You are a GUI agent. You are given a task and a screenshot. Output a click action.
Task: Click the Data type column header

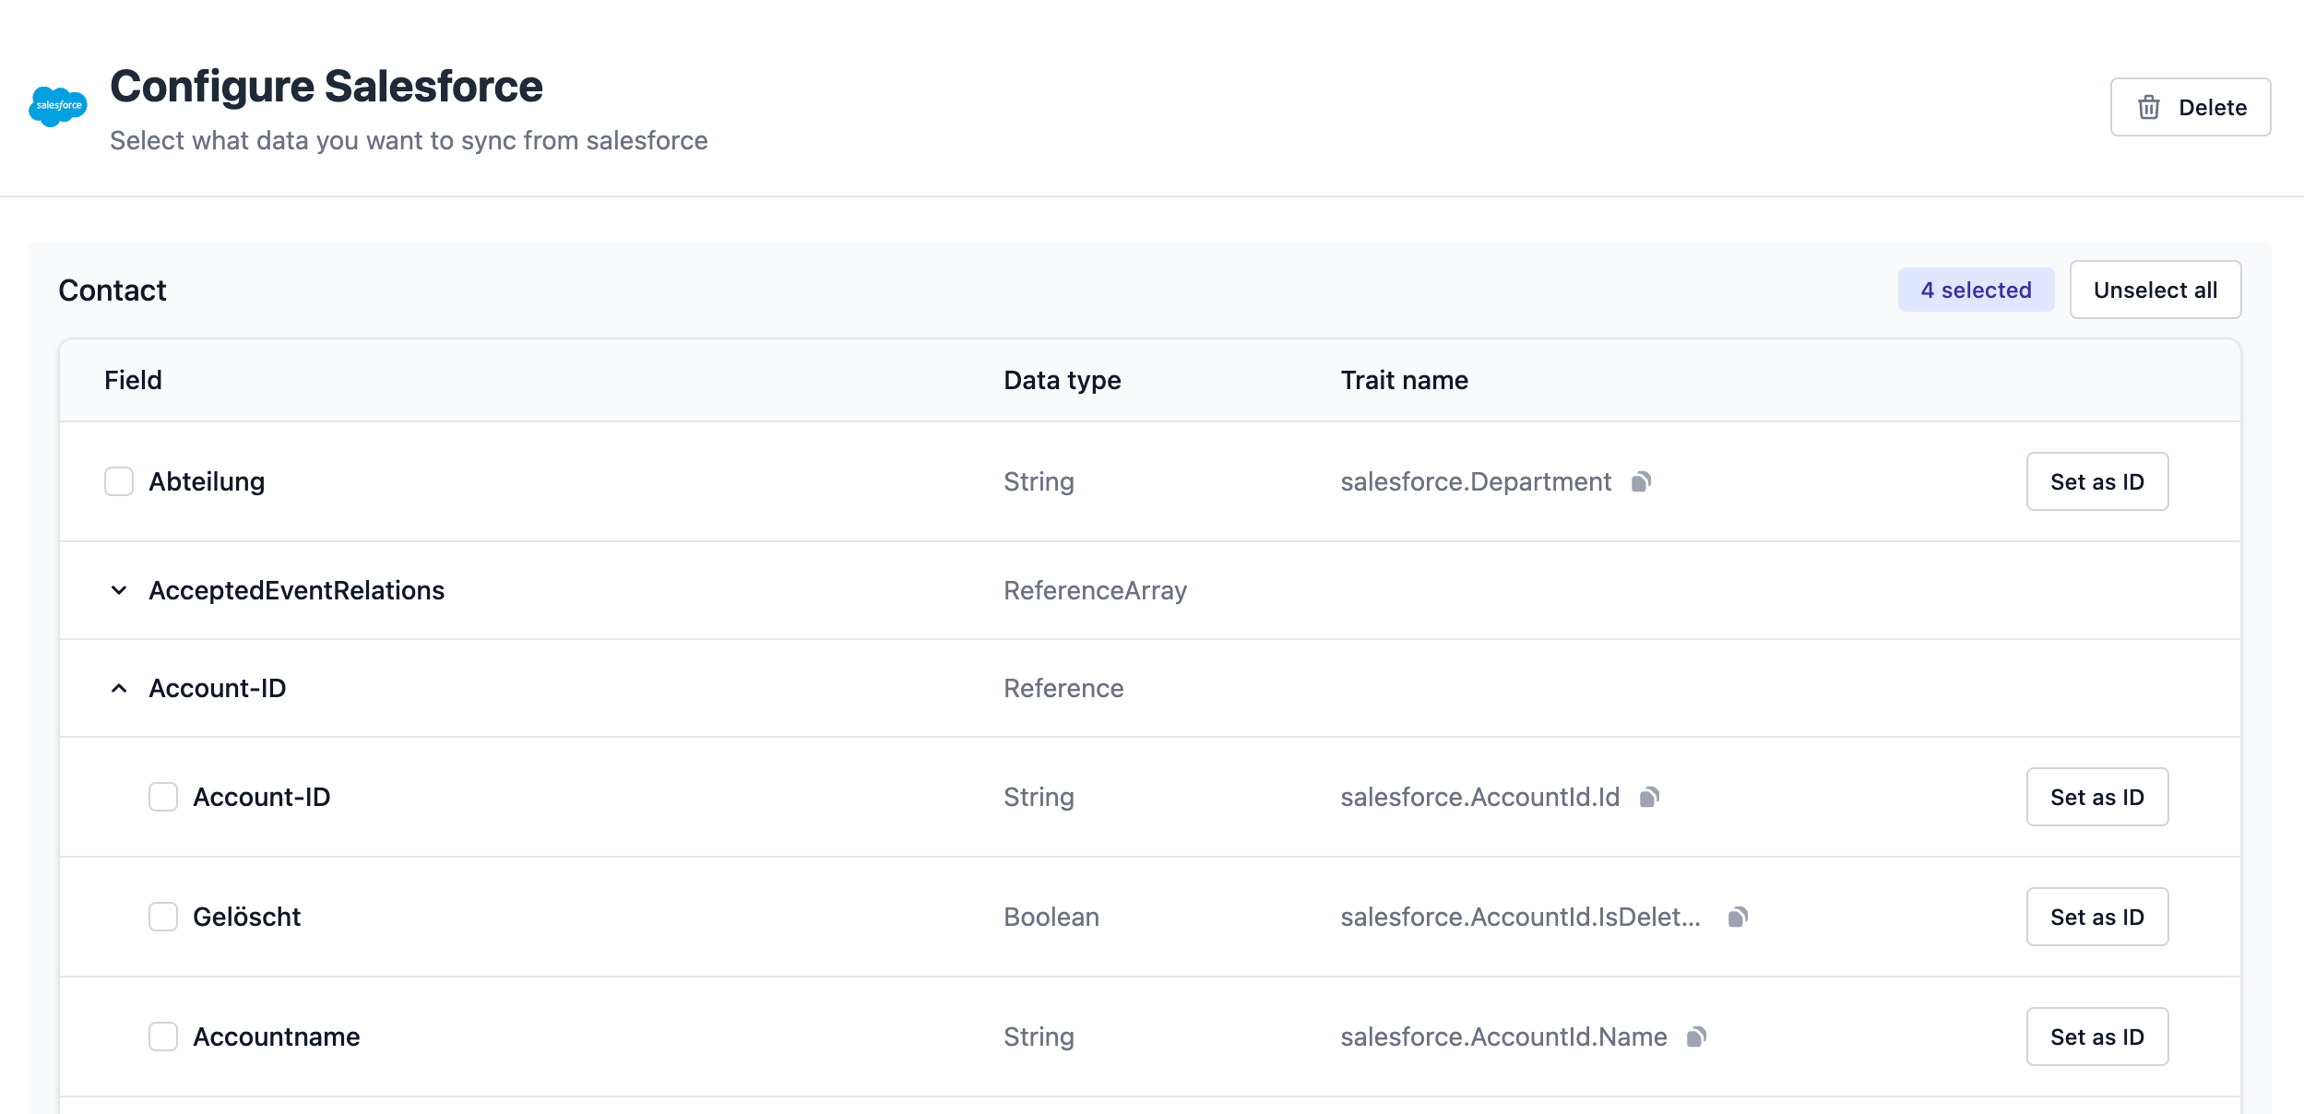point(1061,380)
